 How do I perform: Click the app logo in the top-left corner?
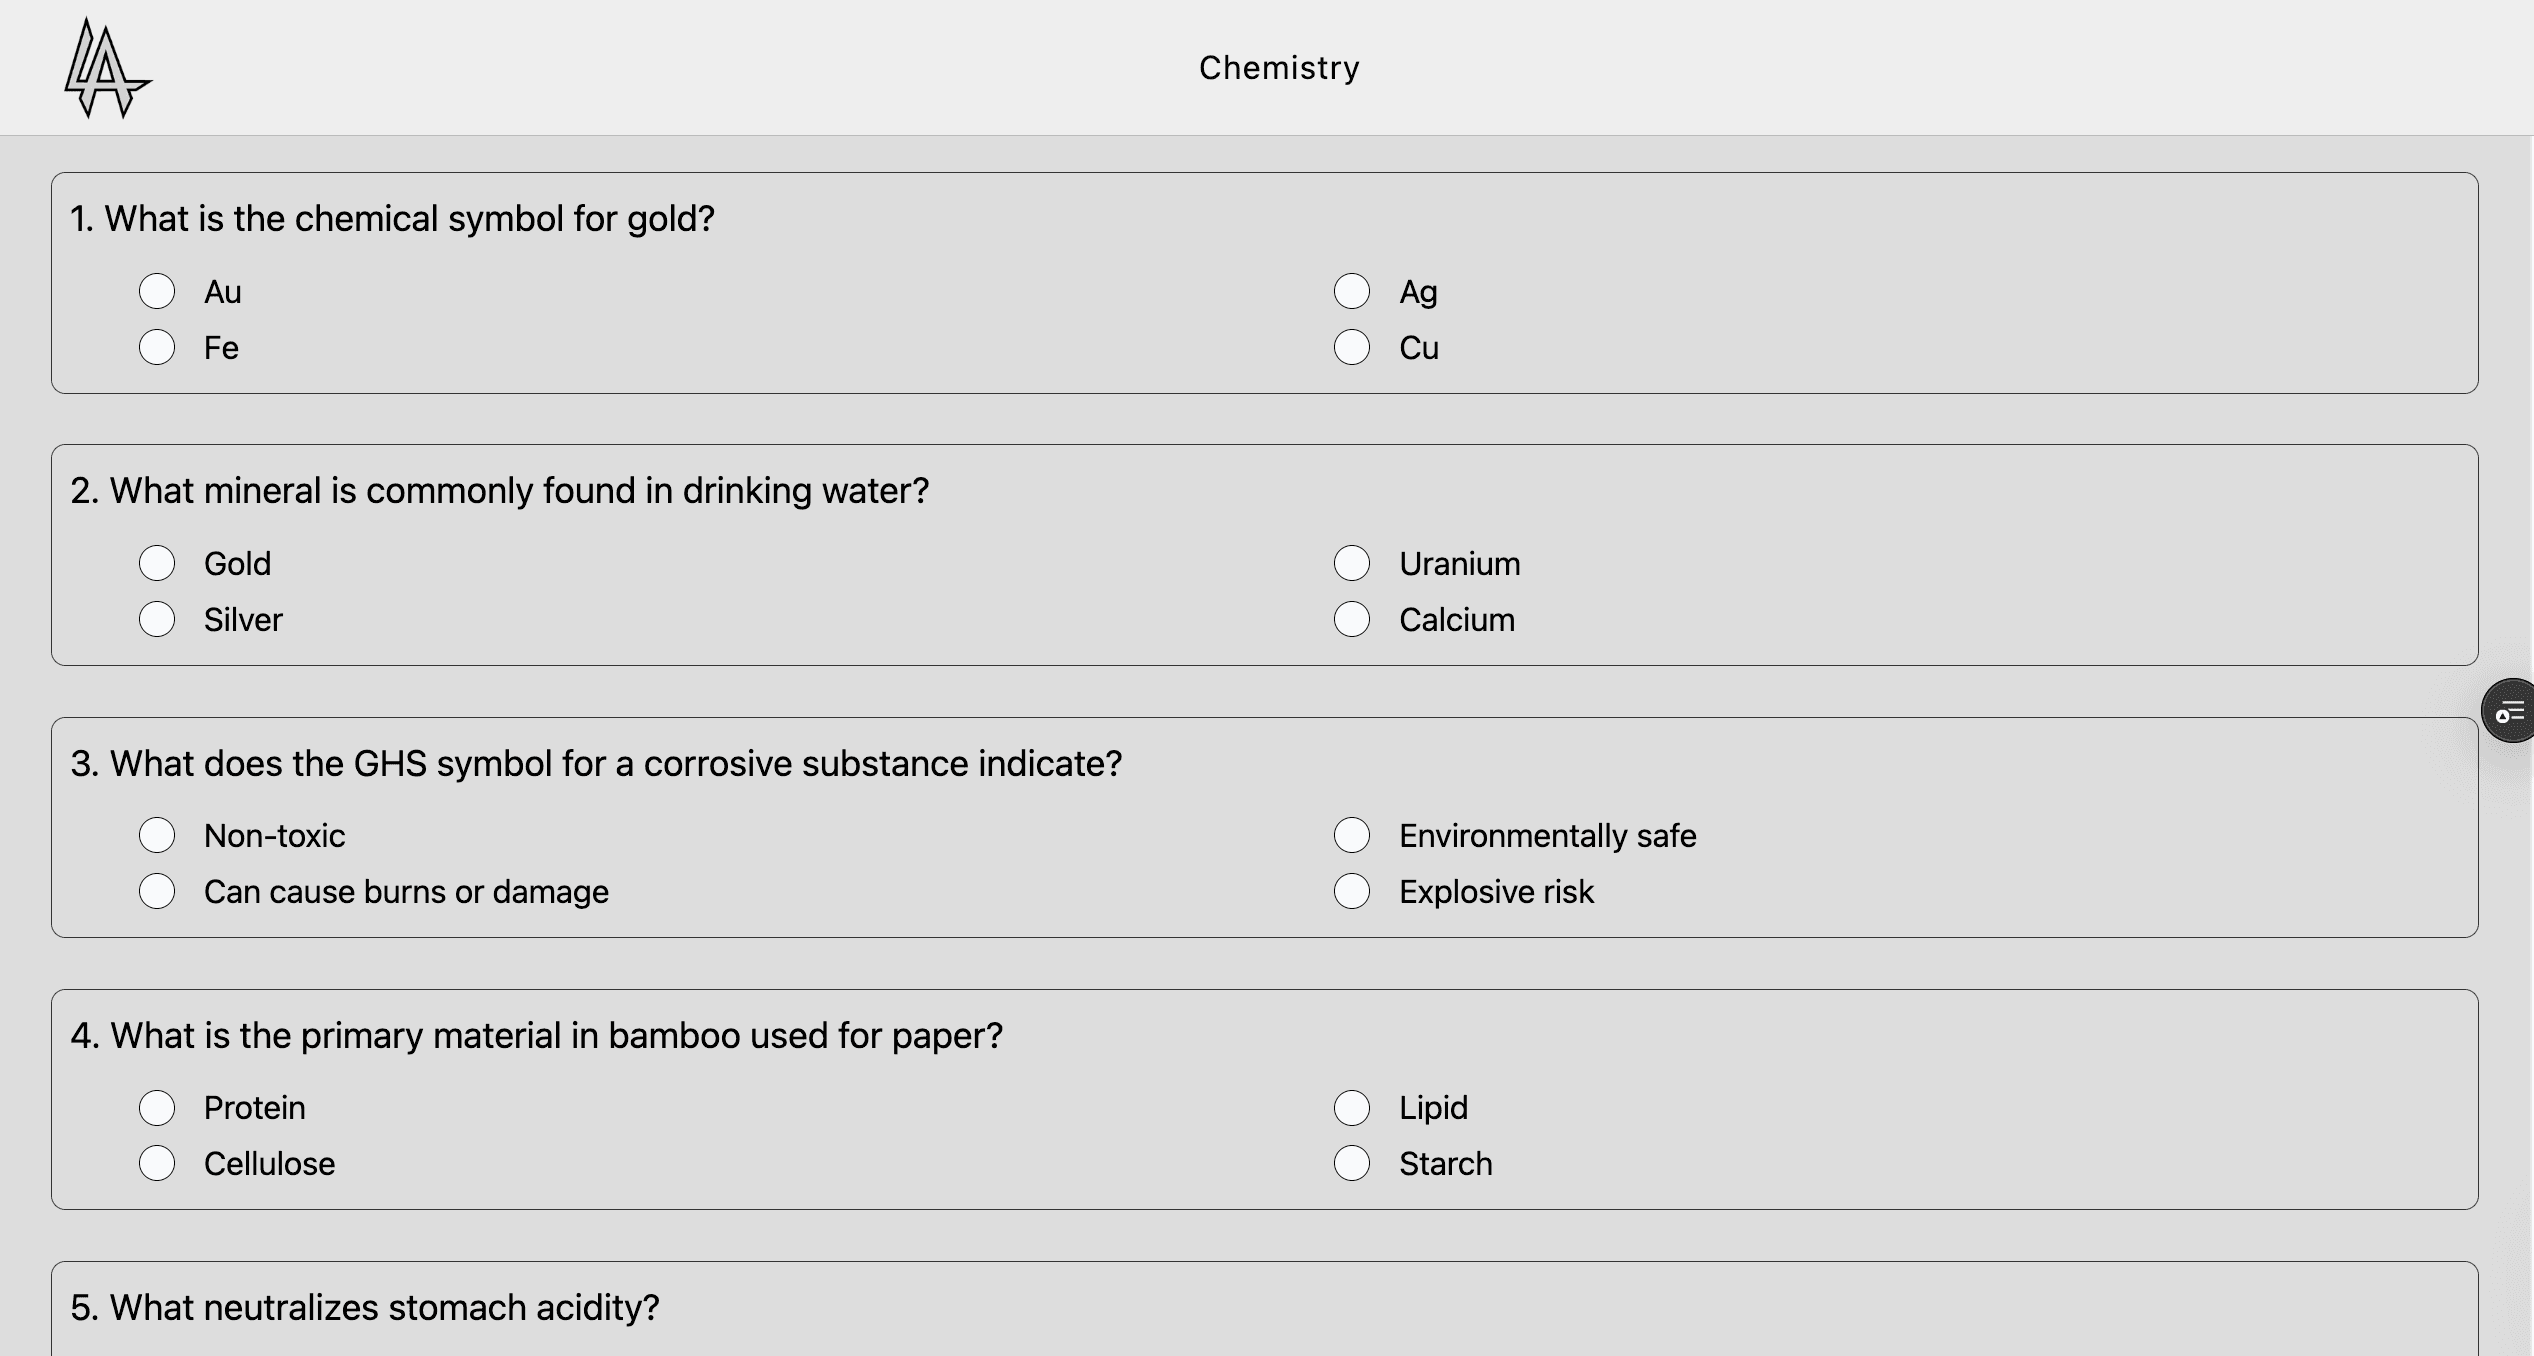click(107, 67)
